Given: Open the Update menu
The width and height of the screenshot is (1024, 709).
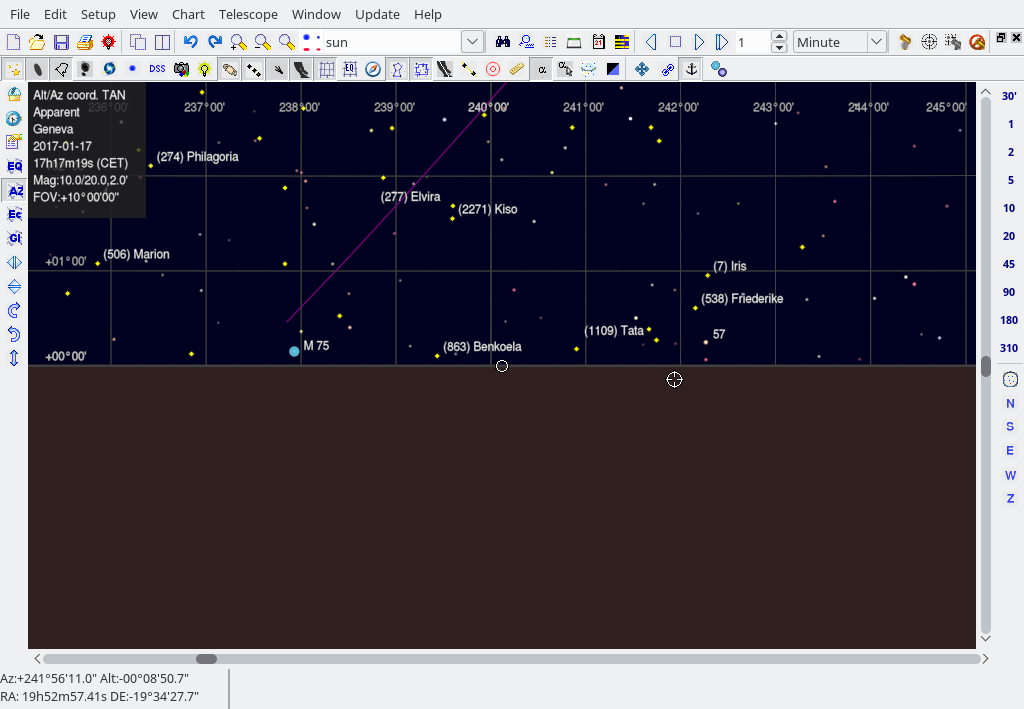Looking at the screenshot, I should click(377, 14).
